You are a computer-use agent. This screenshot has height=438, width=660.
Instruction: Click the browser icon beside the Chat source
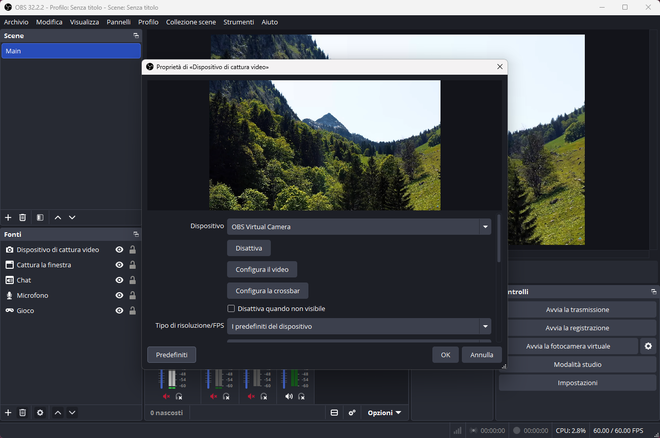coord(9,280)
